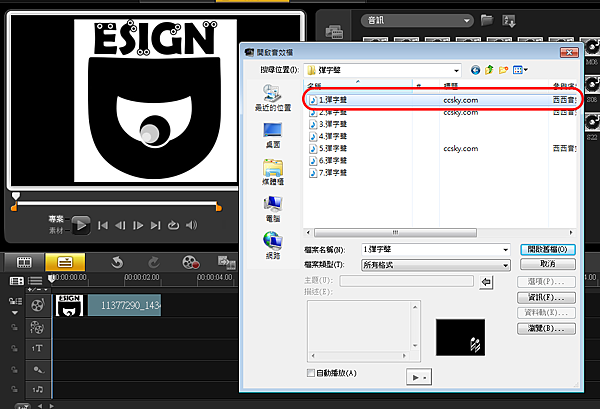Jump to start in preview controls
Viewport: 600px width, 409px height.
(x=103, y=225)
